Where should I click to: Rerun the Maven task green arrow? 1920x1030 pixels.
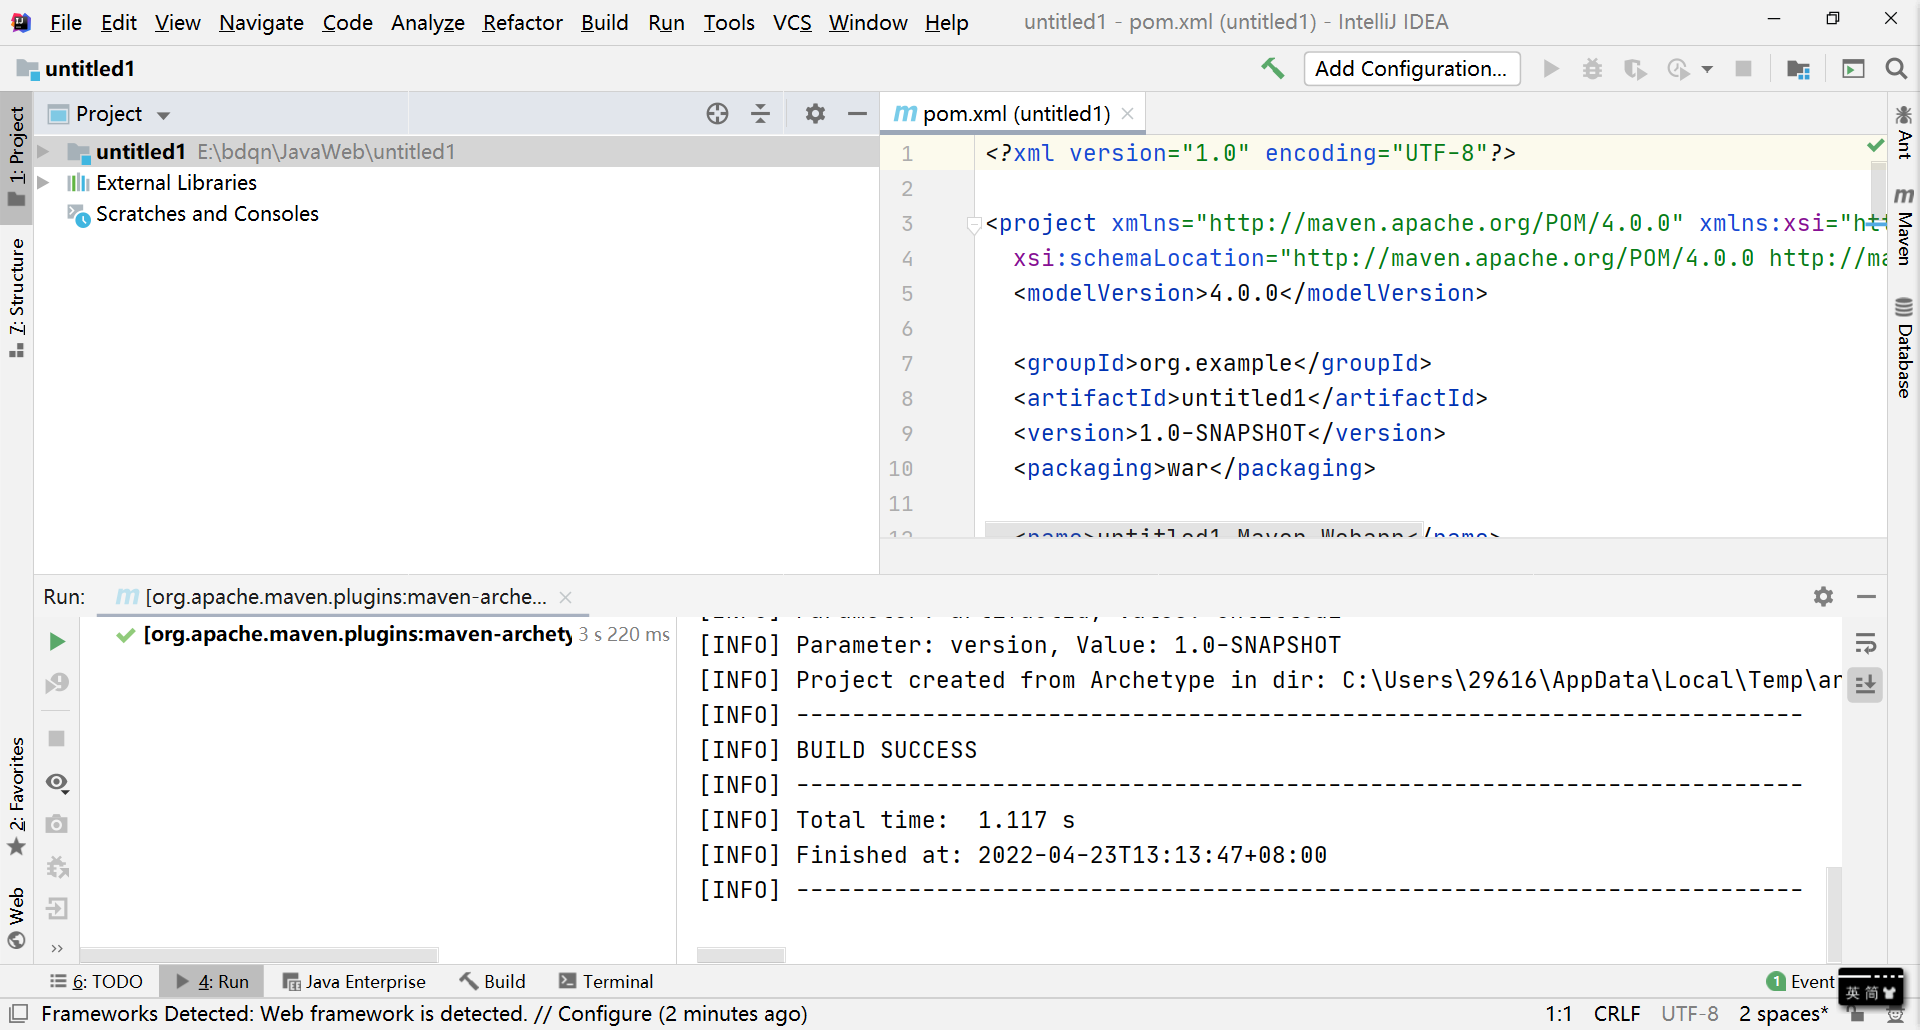[57, 641]
